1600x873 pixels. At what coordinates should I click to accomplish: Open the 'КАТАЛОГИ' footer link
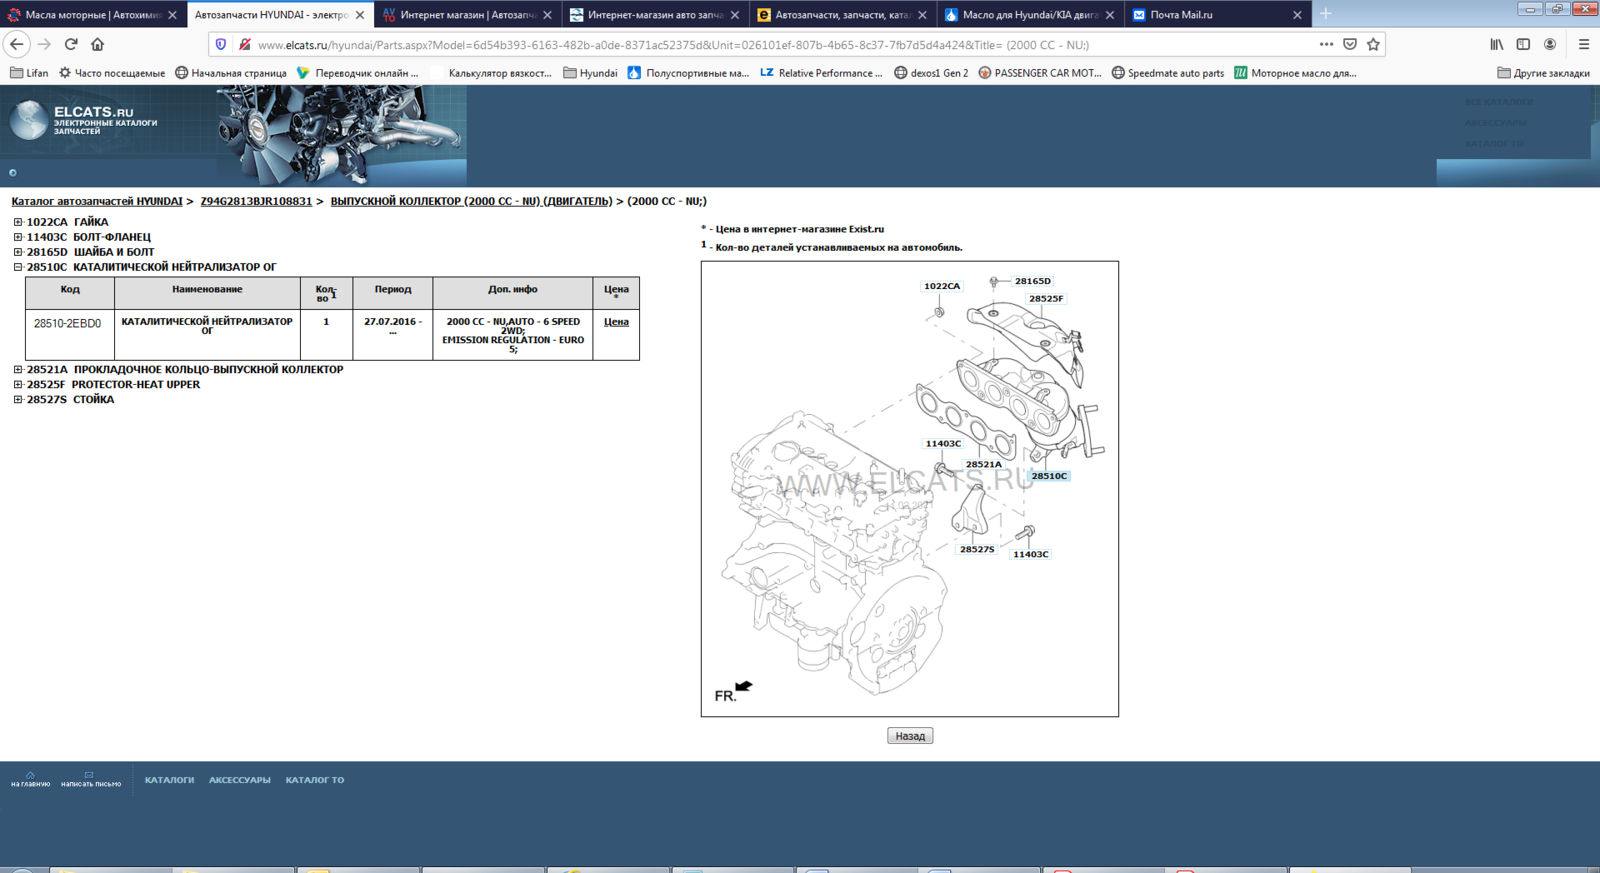(x=169, y=780)
